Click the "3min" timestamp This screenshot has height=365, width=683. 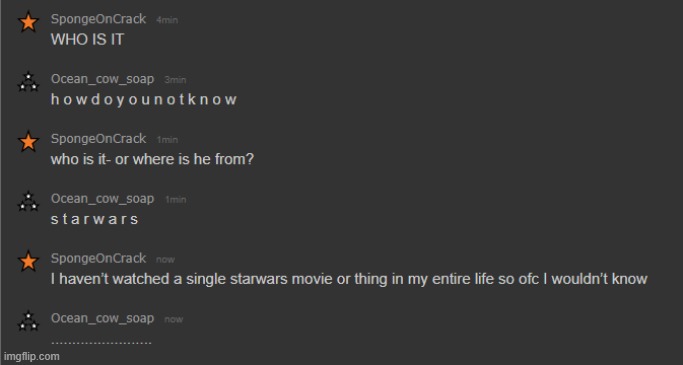[x=176, y=80]
